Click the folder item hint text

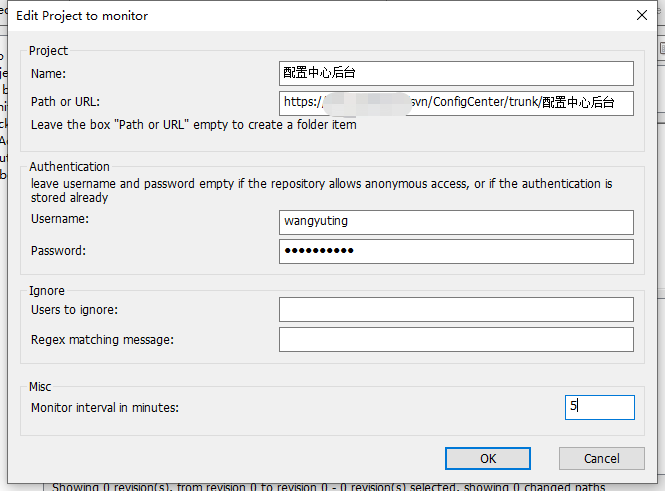193,125
